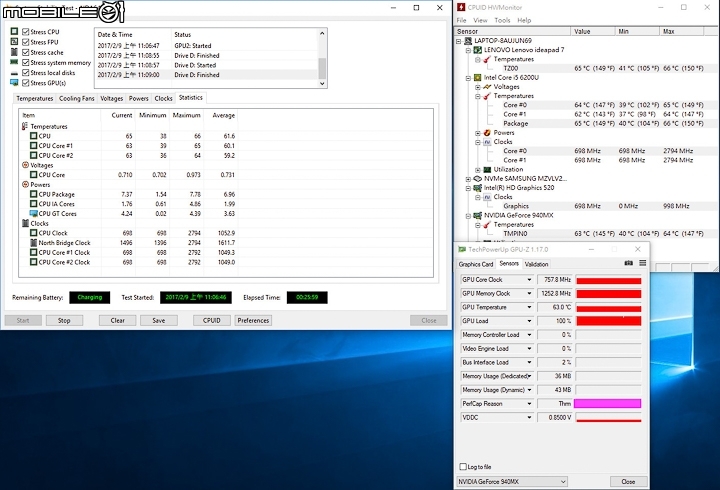Click the Powers category icon in Statistics
This screenshot has height=490, width=720.
(x=25, y=184)
